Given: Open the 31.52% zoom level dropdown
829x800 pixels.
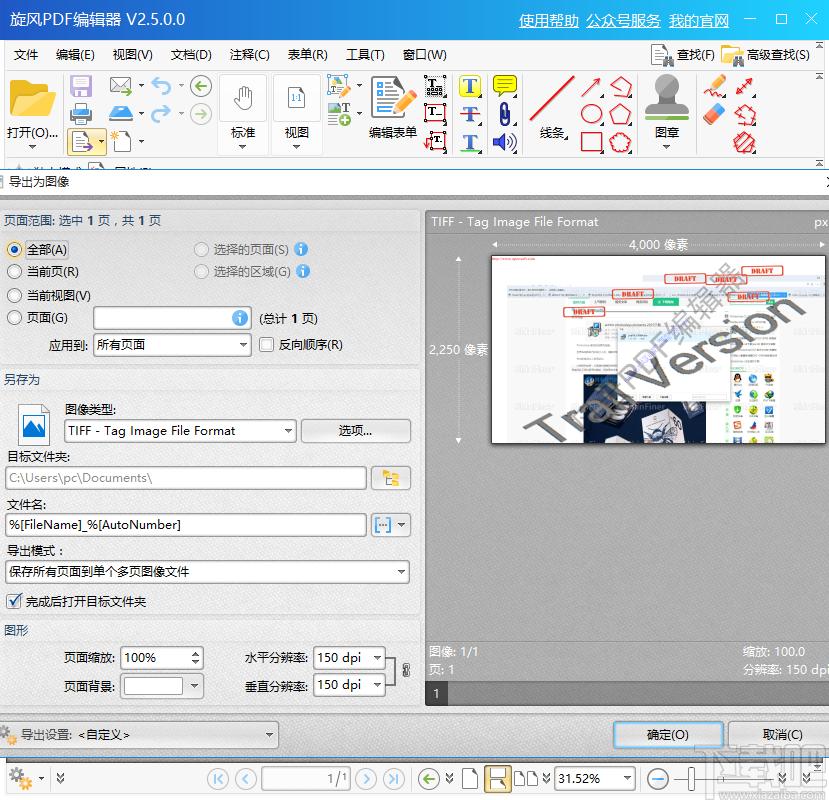Looking at the screenshot, I should point(627,778).
